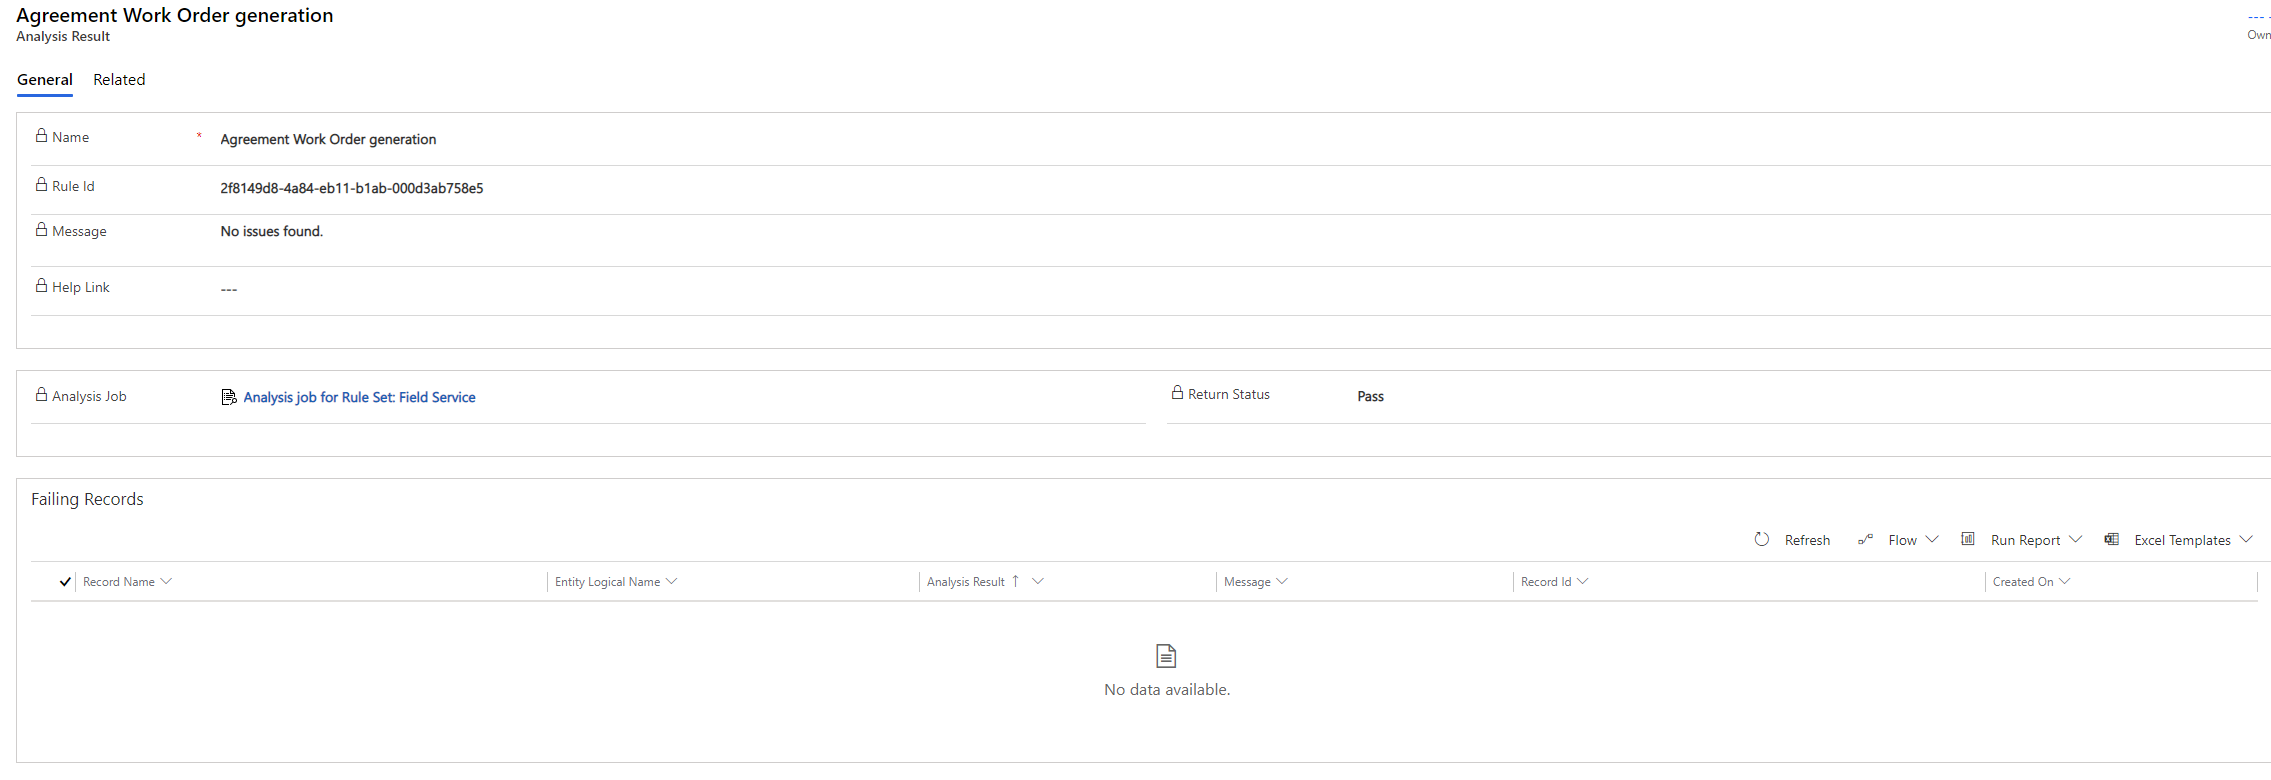Click the Message column header text
The width and height of the screenshot is (2271, 780).
pos(1247,582)
